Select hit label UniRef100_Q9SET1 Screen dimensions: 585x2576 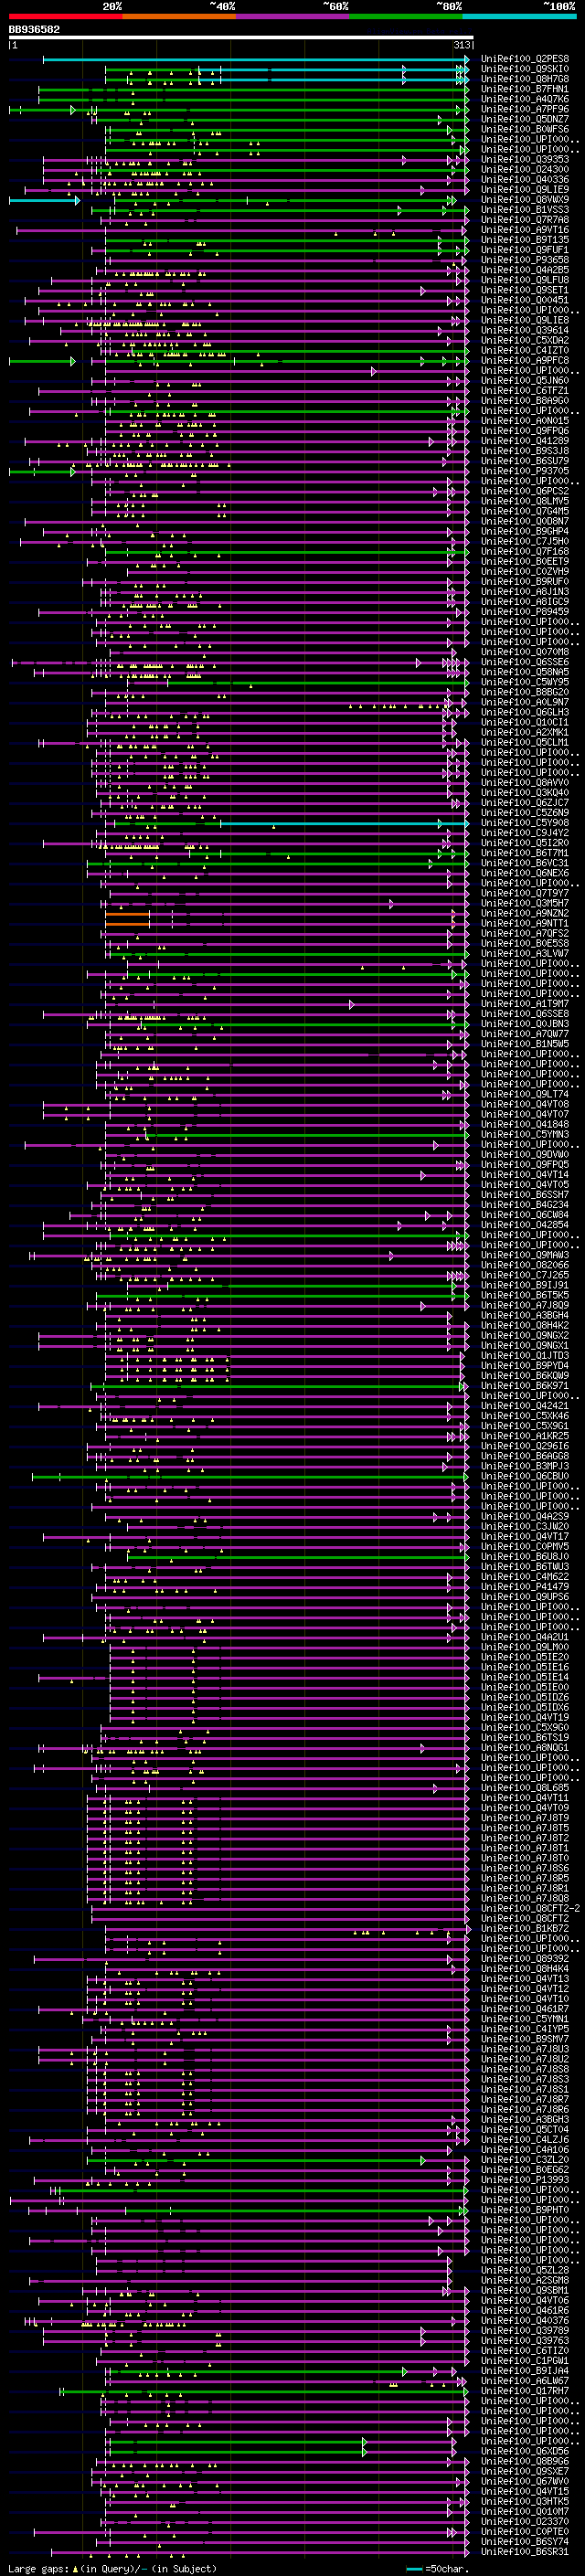525,290
